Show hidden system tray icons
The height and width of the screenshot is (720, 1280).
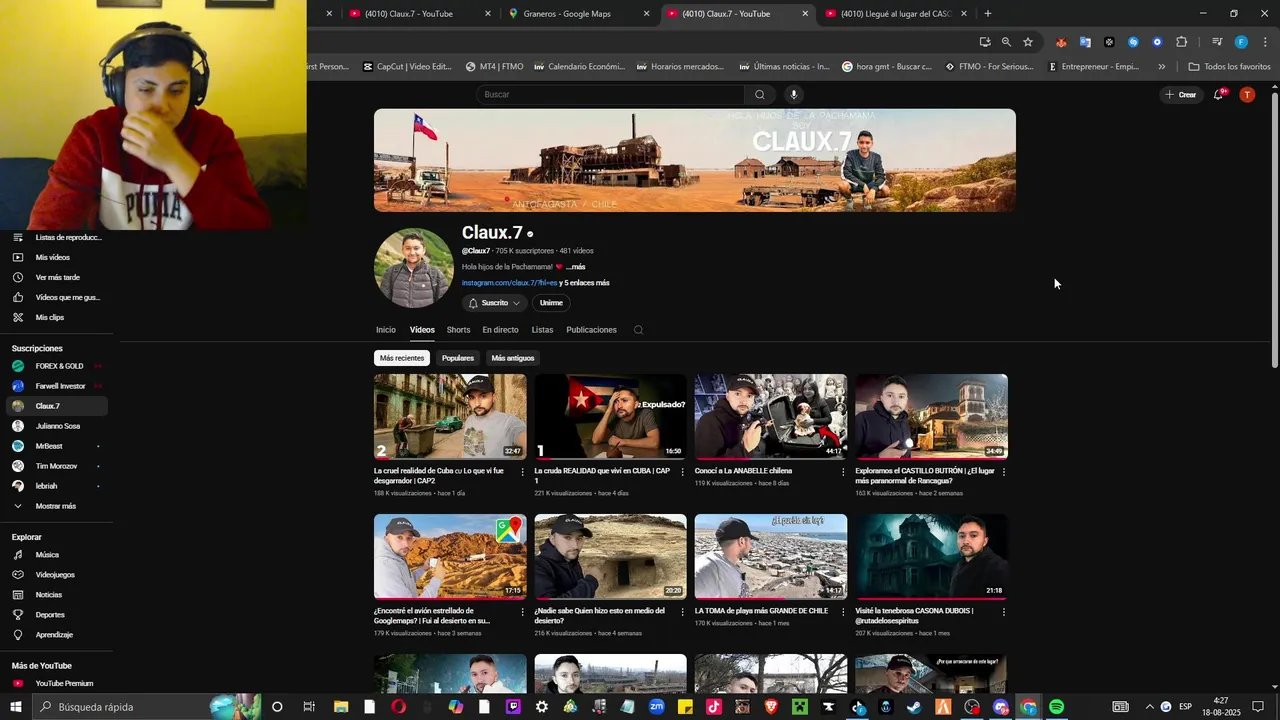[1149, 707]
